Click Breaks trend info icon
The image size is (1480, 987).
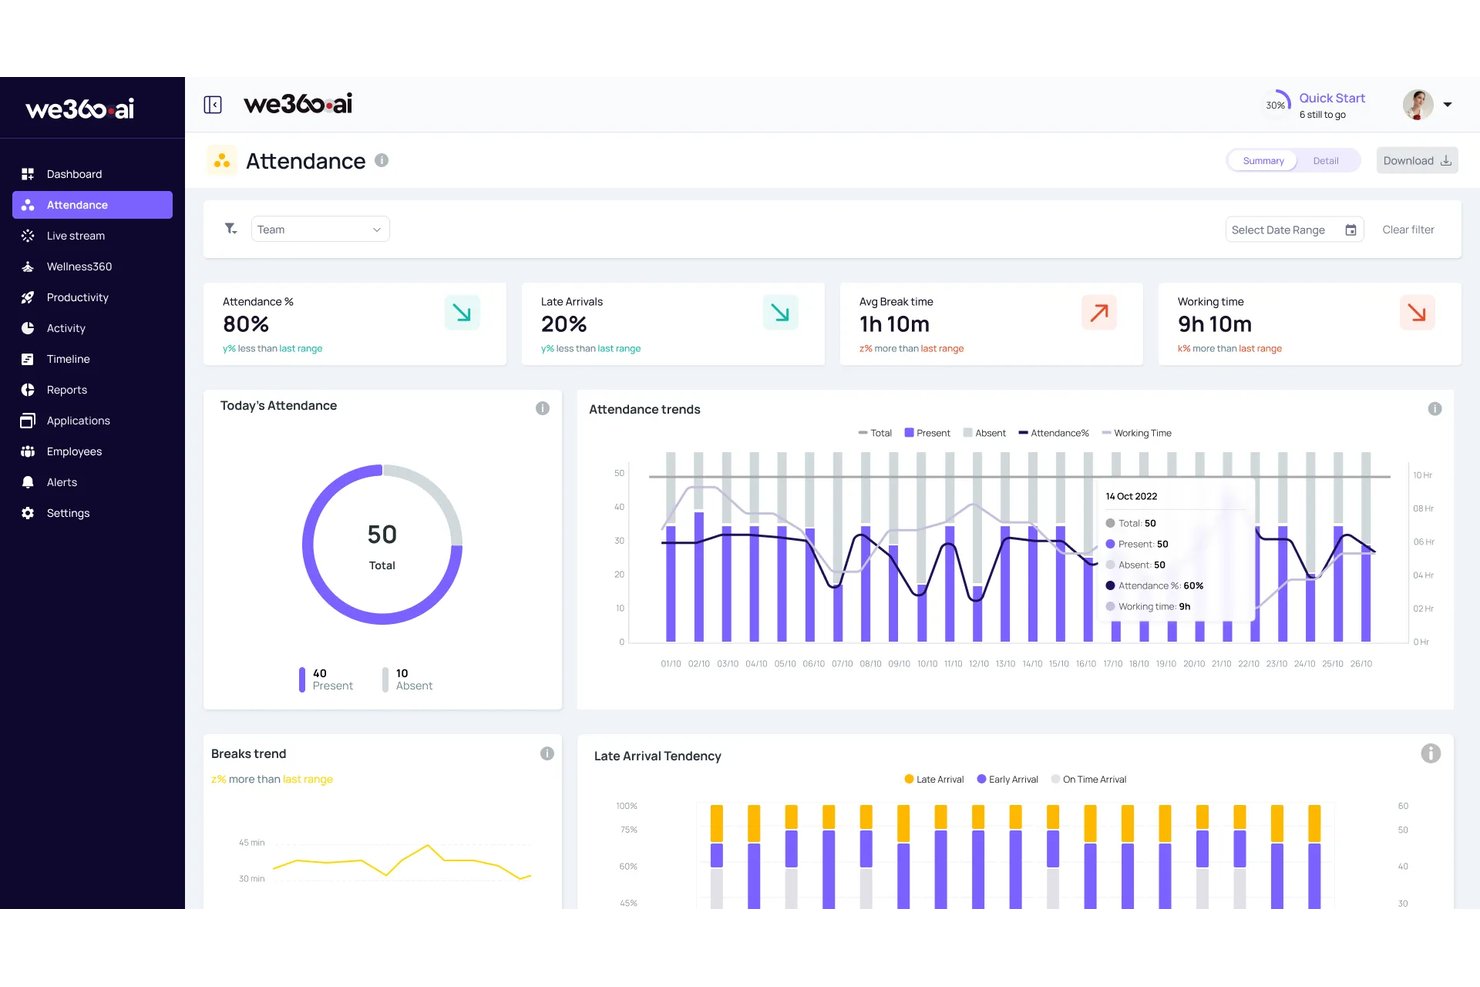point(547,754)
